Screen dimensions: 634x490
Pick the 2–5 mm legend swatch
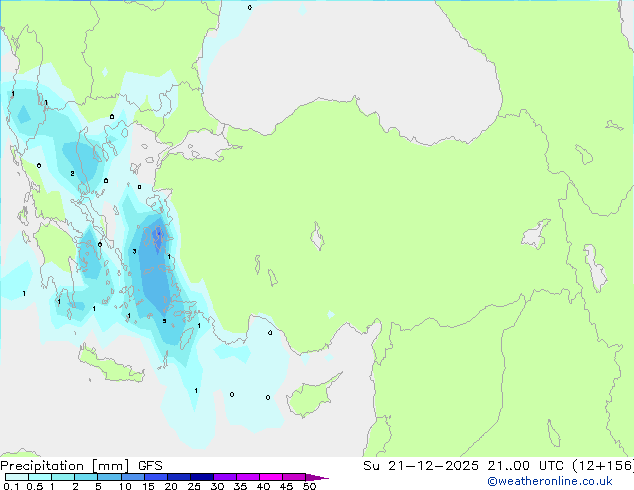[86, 477]
